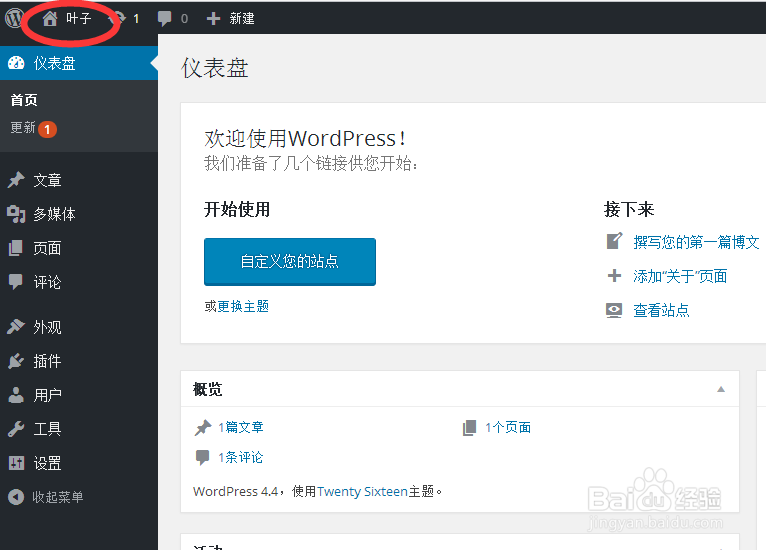The image size is (766, 550).
Task: Click the 设置 settings sliders icon
Action: click(16, 463)
